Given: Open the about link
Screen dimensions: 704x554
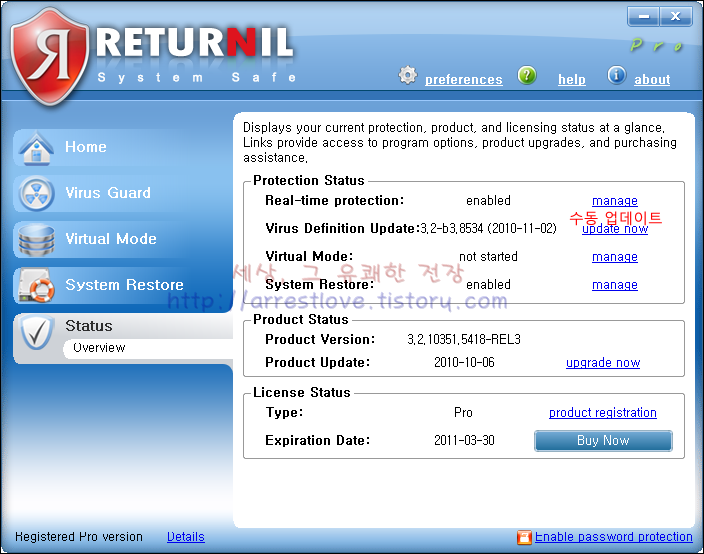Looking at the screenshot, I should (x=652, y=79).
